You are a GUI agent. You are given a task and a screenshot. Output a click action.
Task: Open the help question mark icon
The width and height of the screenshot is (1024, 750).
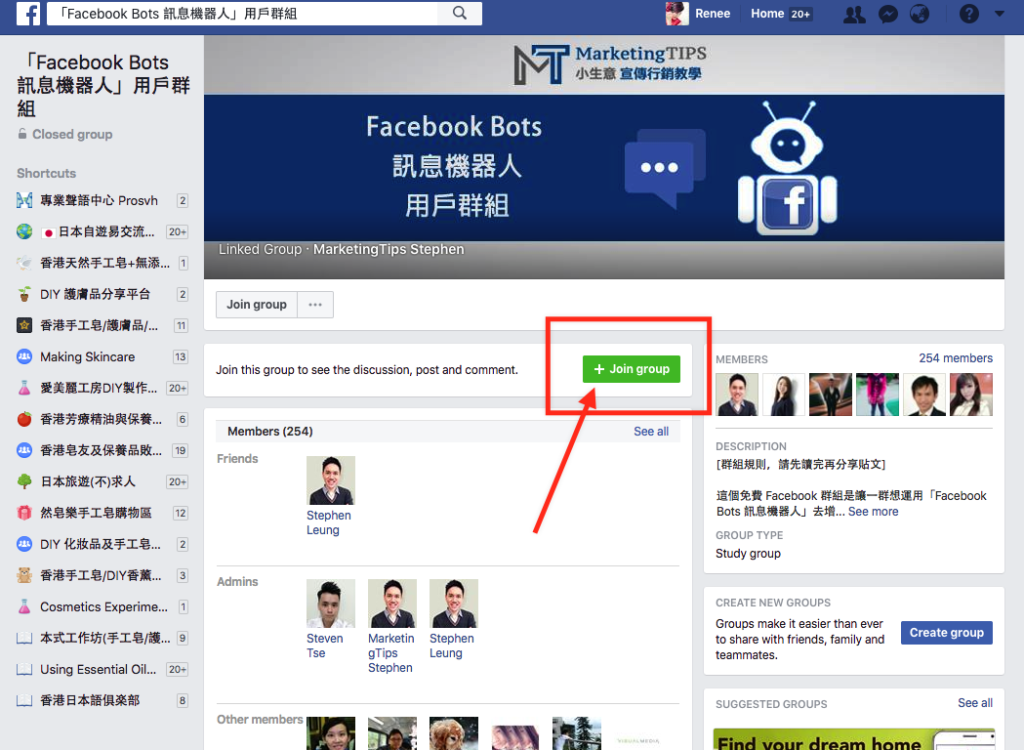point(969,14)
